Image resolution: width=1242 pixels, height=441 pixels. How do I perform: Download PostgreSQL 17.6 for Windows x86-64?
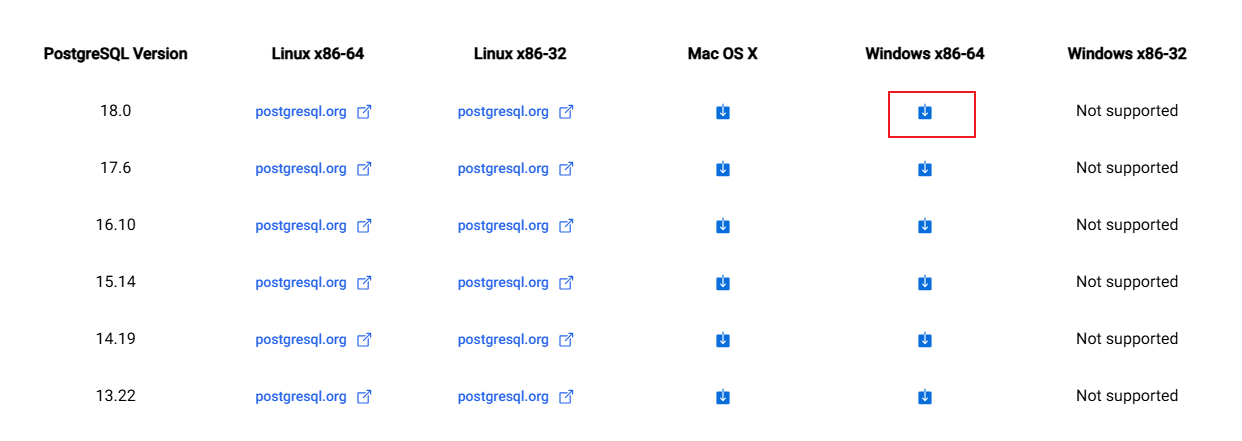tap(925, 169)
